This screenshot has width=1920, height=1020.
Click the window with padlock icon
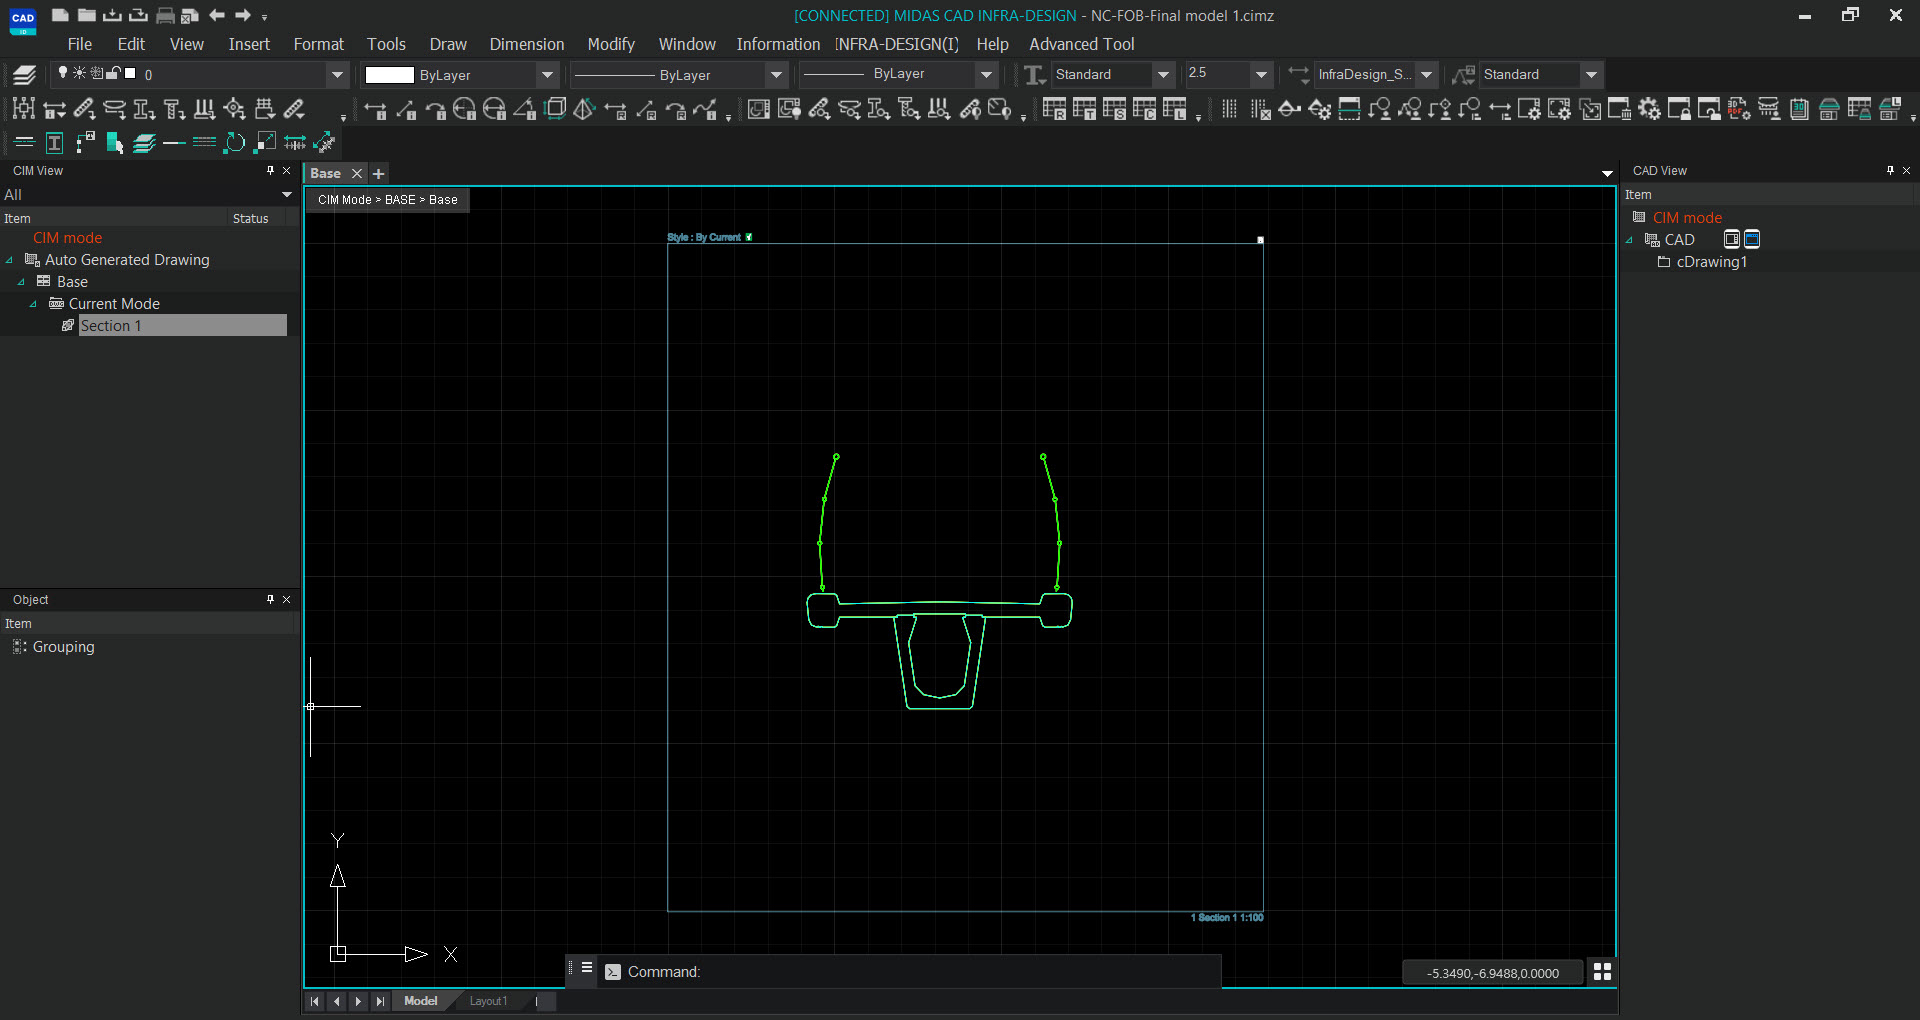(1679, 109)
